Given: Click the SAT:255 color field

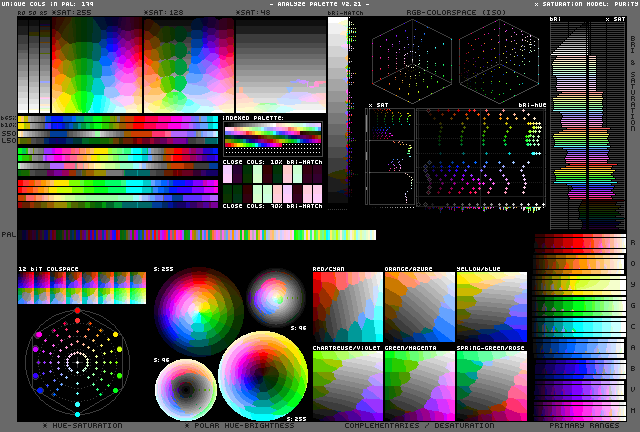Looking at the screenshot, I should (96, 65).
